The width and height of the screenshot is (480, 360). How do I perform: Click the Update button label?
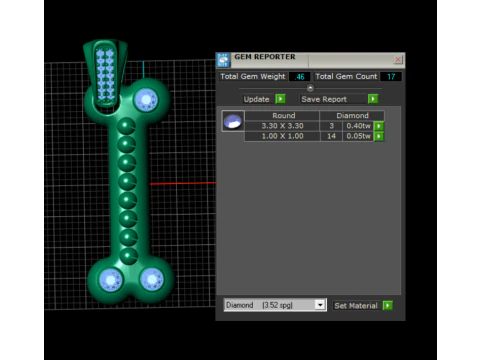(x=256, y=99)
